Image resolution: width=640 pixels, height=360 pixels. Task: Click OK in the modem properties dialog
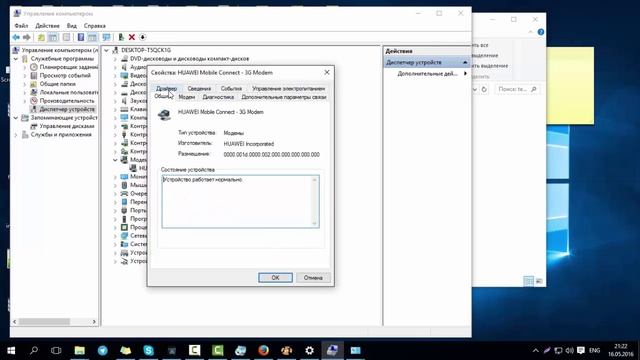pyautogui.click(x=275, y=278)
